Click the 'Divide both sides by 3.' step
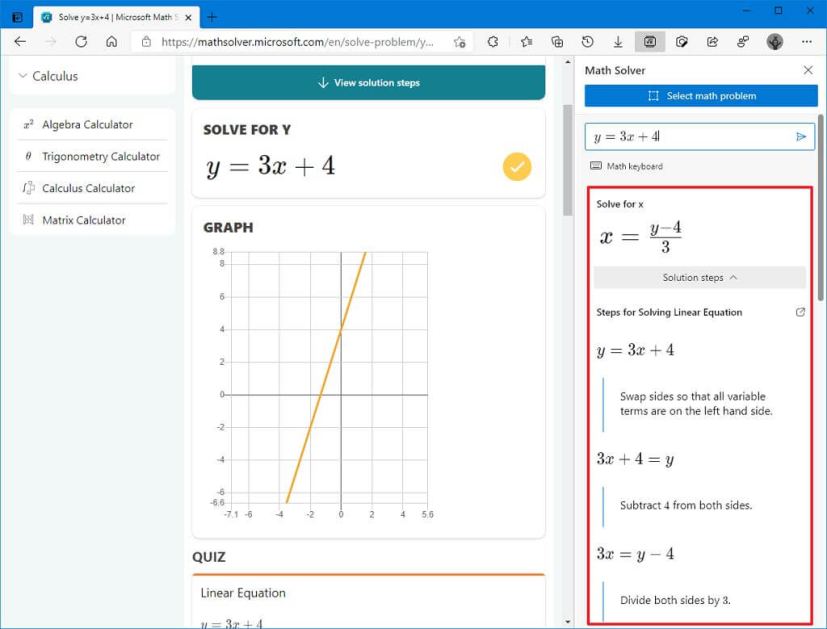 (675, 600)
